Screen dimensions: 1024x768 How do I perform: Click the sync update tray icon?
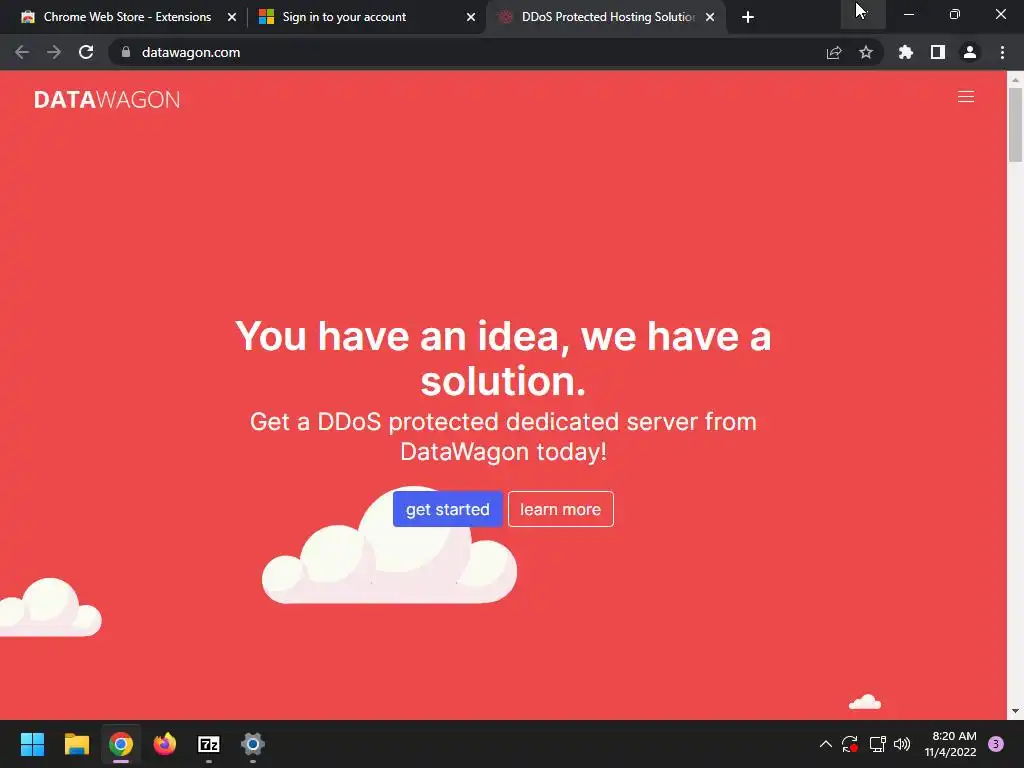(x=850, y=744)
